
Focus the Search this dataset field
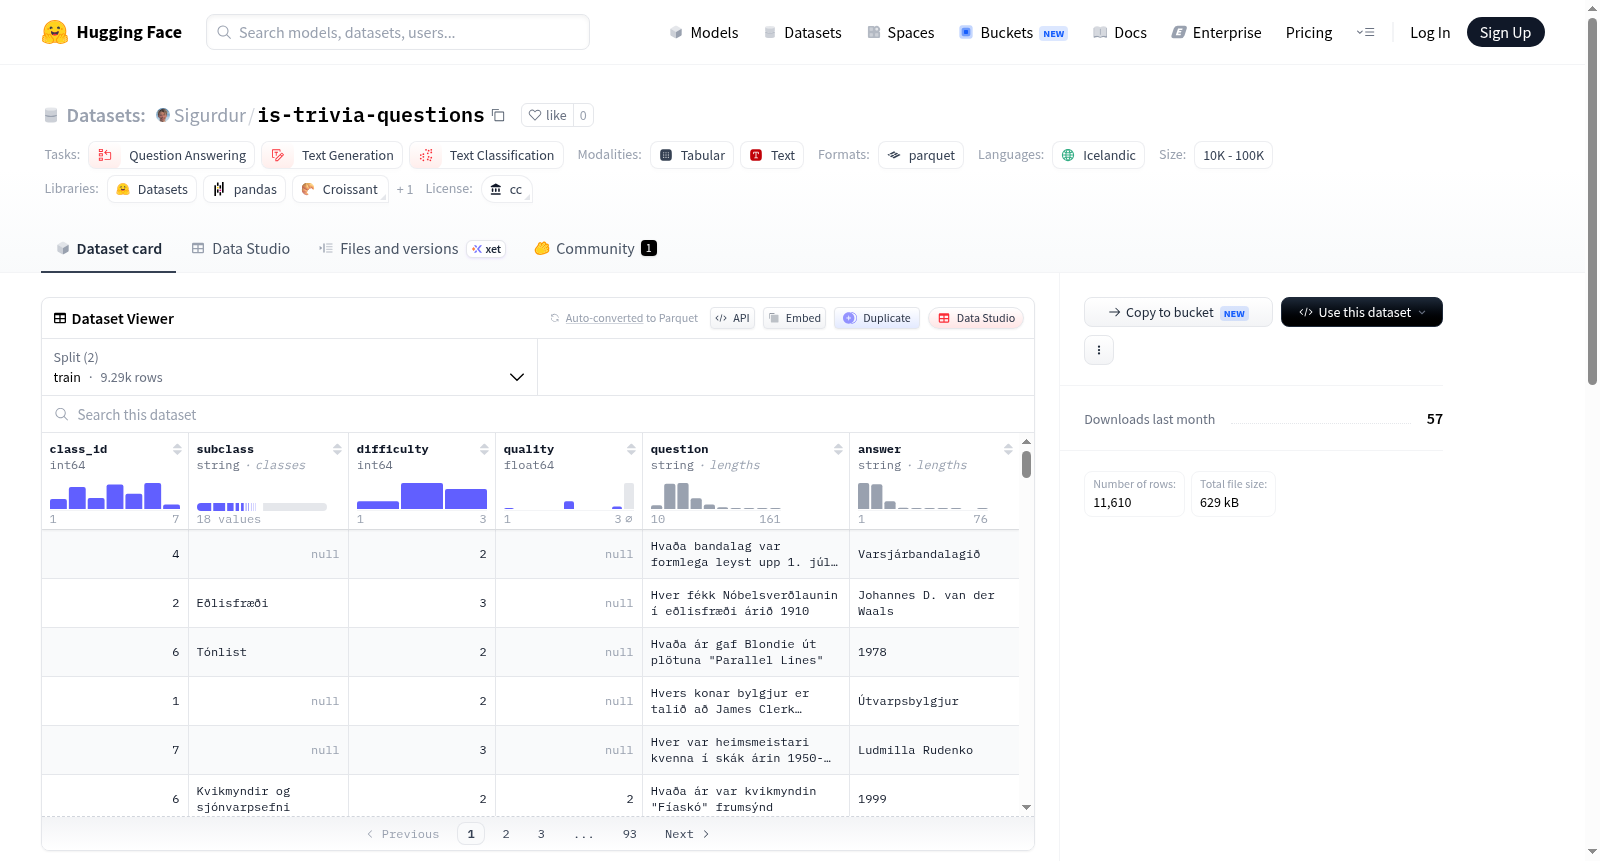tap(538, 414)
